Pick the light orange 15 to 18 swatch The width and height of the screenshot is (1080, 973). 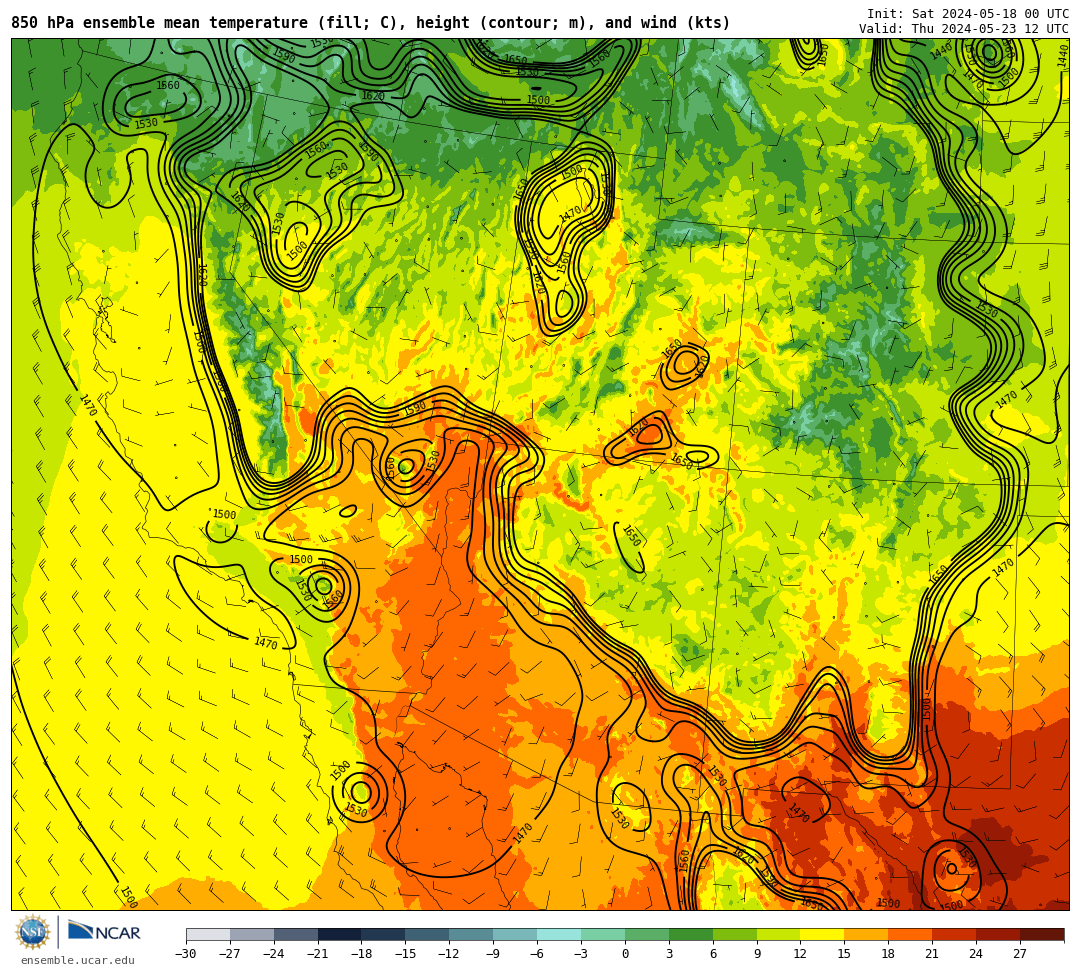[866, 934]
